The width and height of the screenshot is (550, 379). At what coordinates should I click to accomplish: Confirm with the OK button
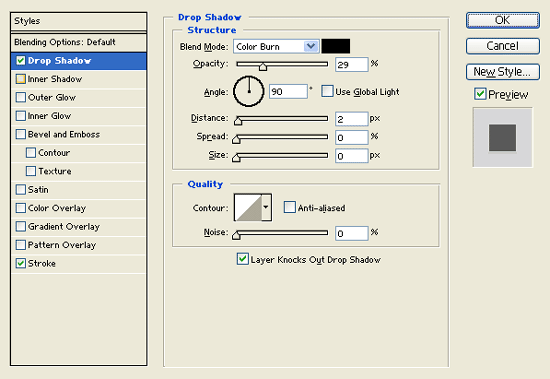(x=503, y=20)
